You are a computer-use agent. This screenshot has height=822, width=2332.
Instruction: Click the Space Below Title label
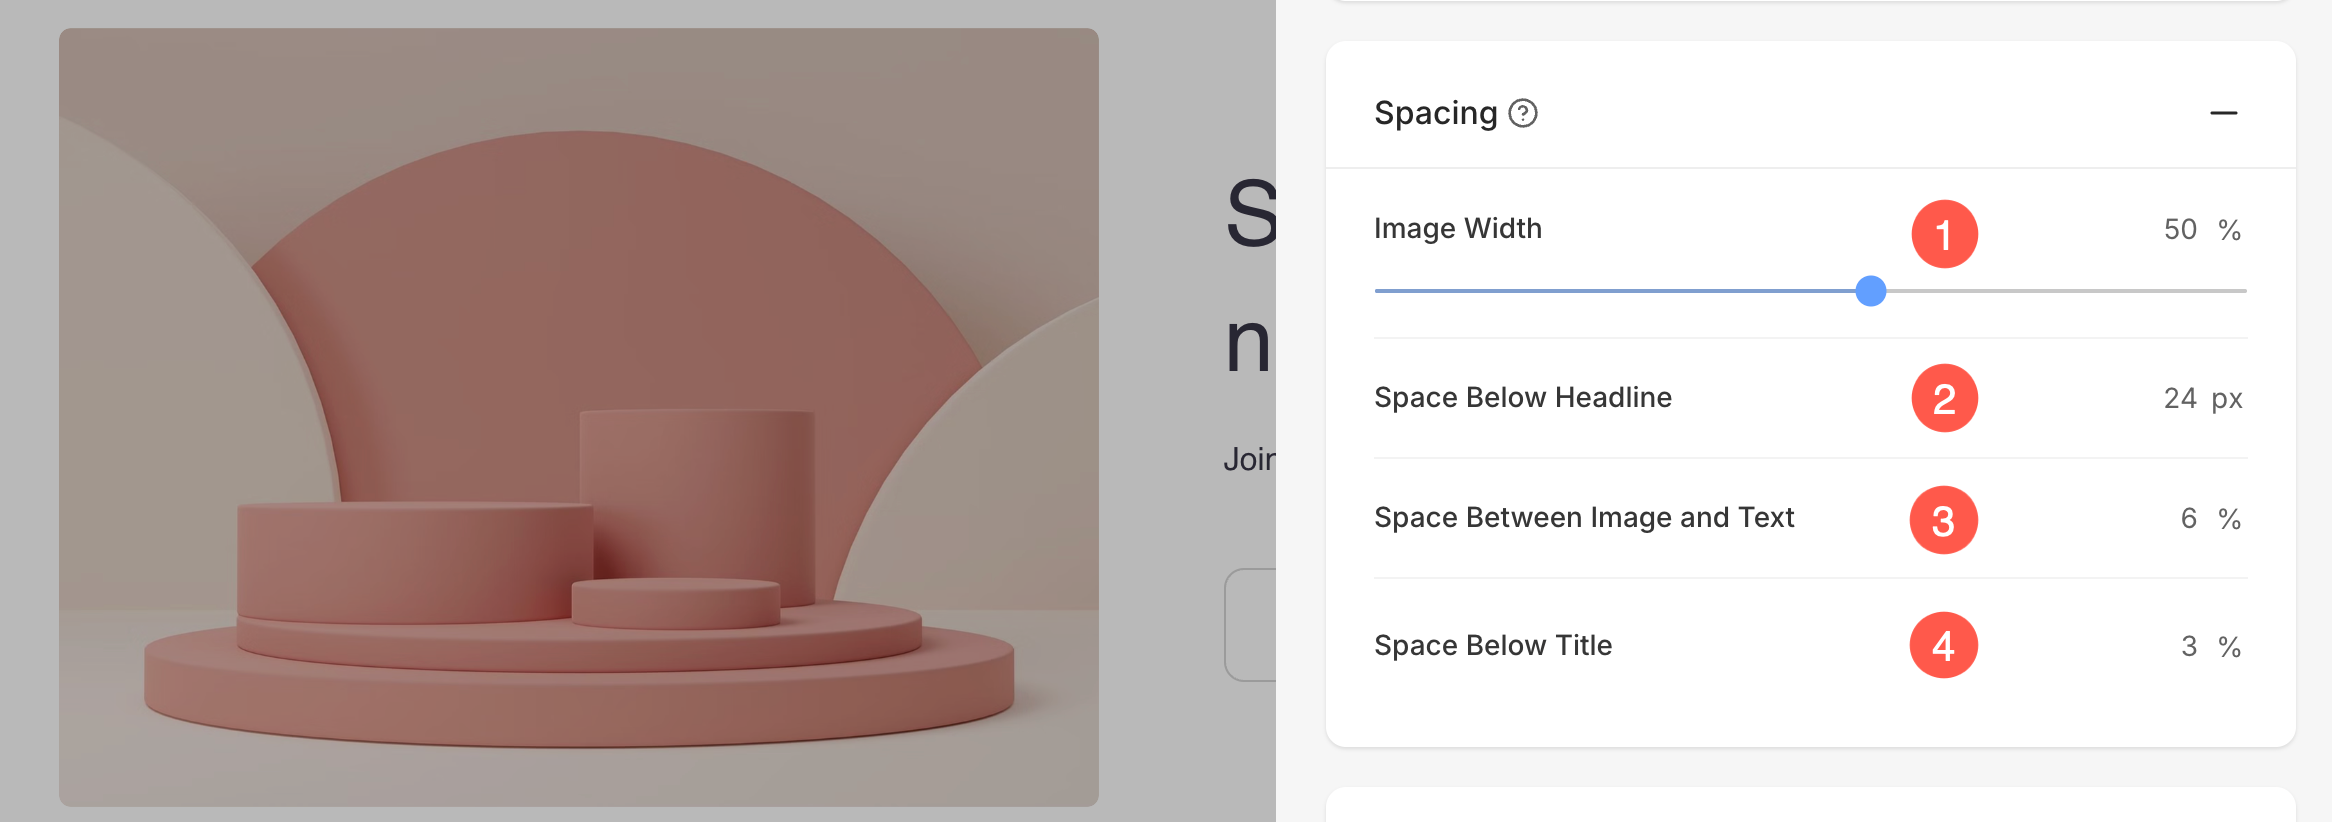(1492, 646)
